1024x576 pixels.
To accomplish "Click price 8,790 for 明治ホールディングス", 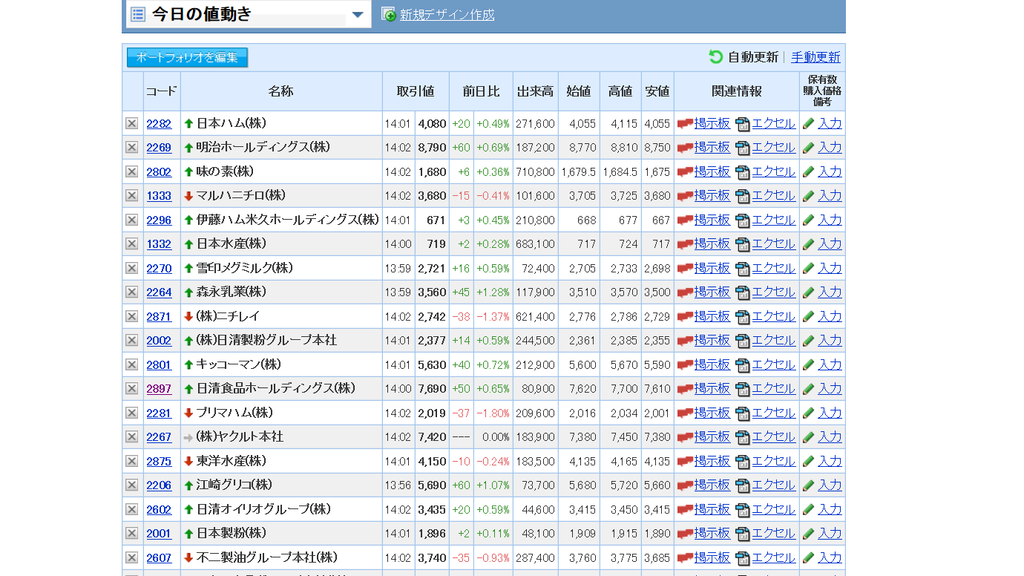I will [432, 148].
